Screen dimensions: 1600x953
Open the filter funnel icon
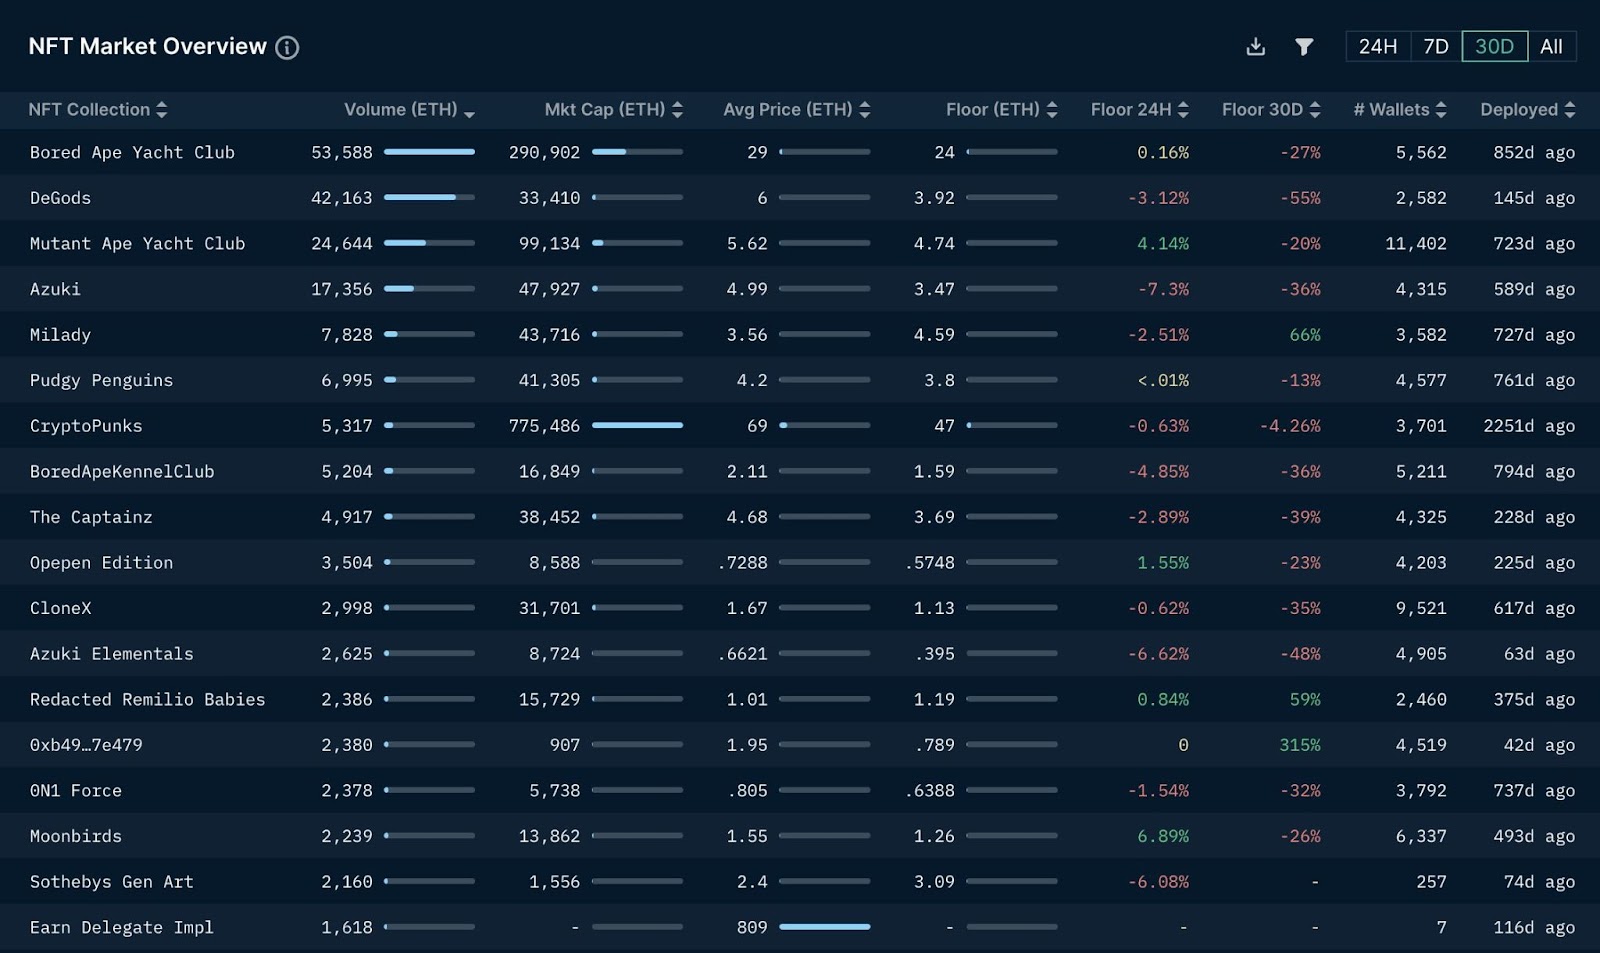(x=1304, y=47)
